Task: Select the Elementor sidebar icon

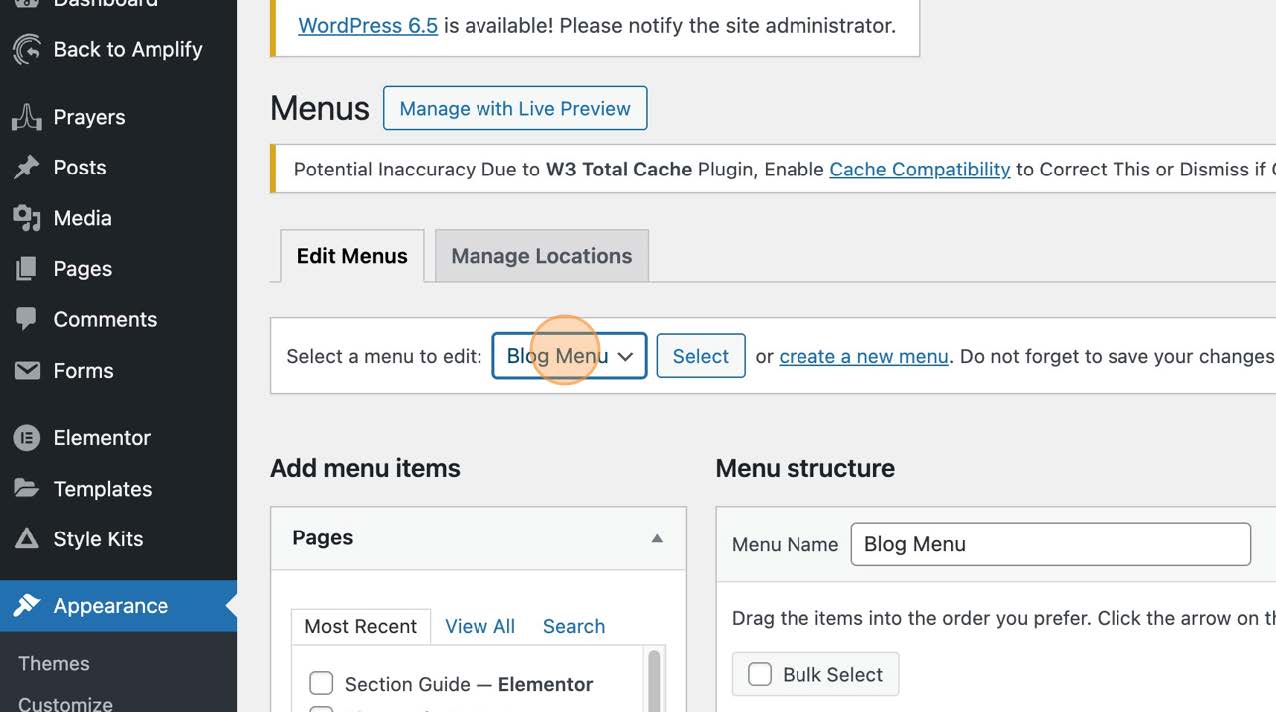Action: [x=28, y=438]
